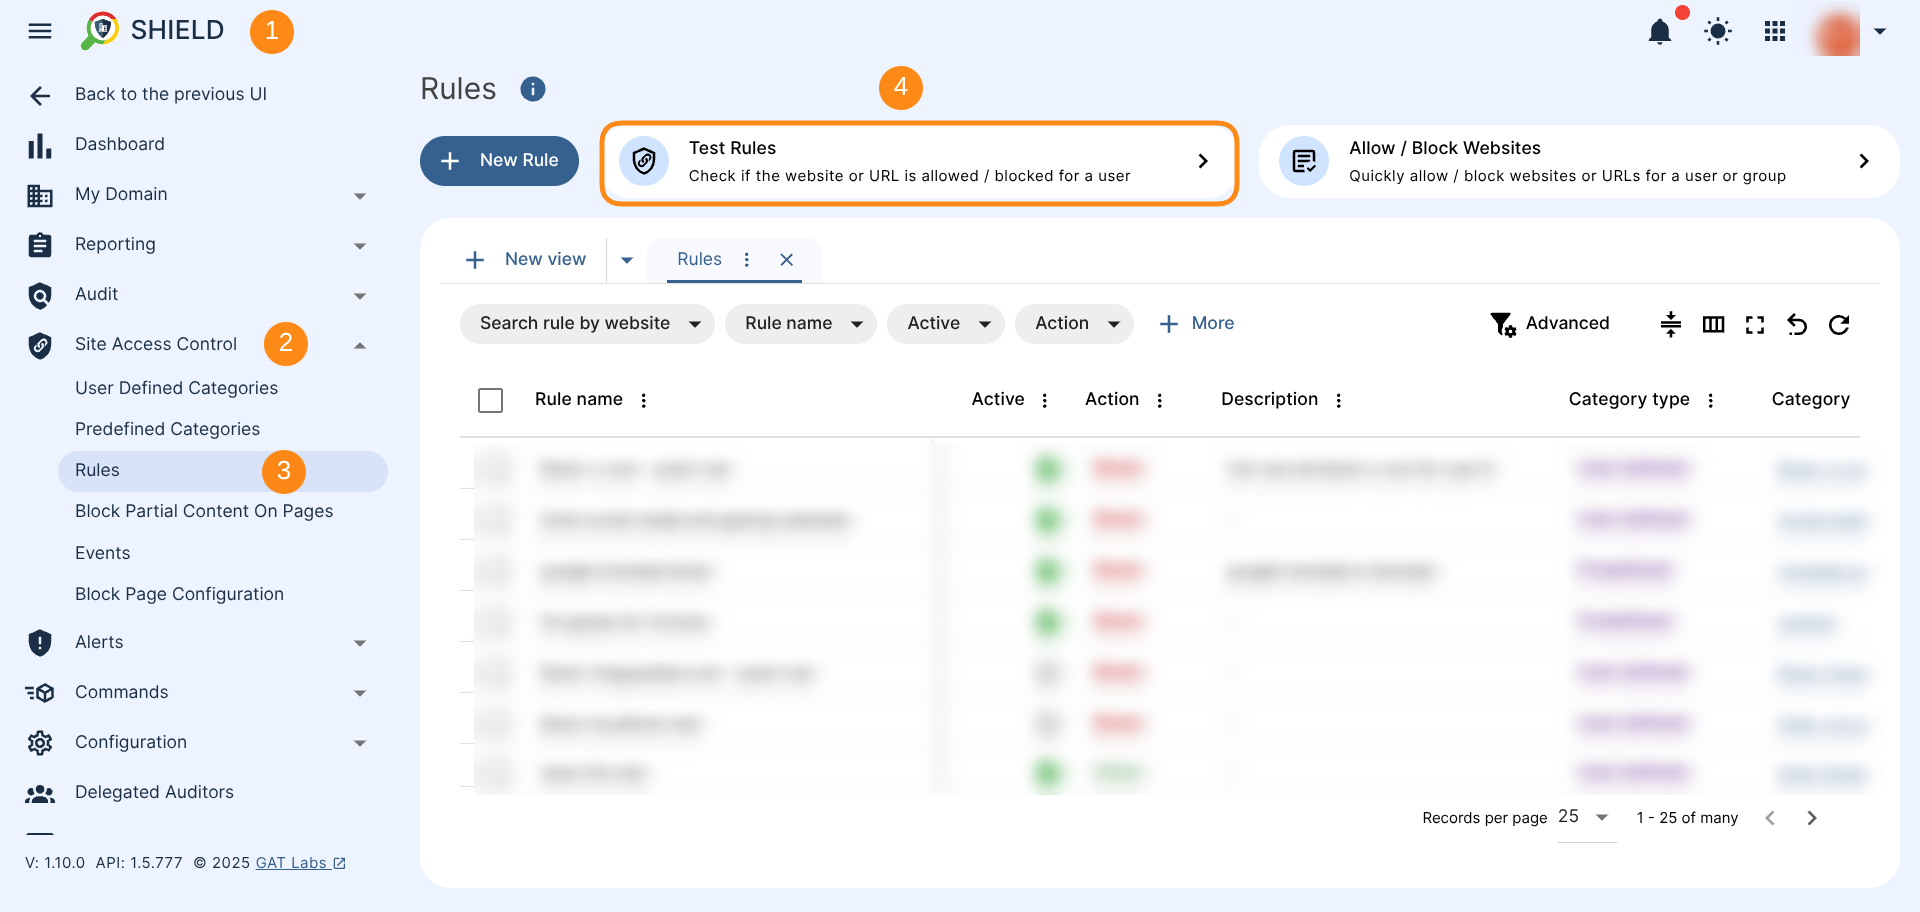Expand the Commands section
This screenshot has width=1920, height=912.
tap(360, 693)
